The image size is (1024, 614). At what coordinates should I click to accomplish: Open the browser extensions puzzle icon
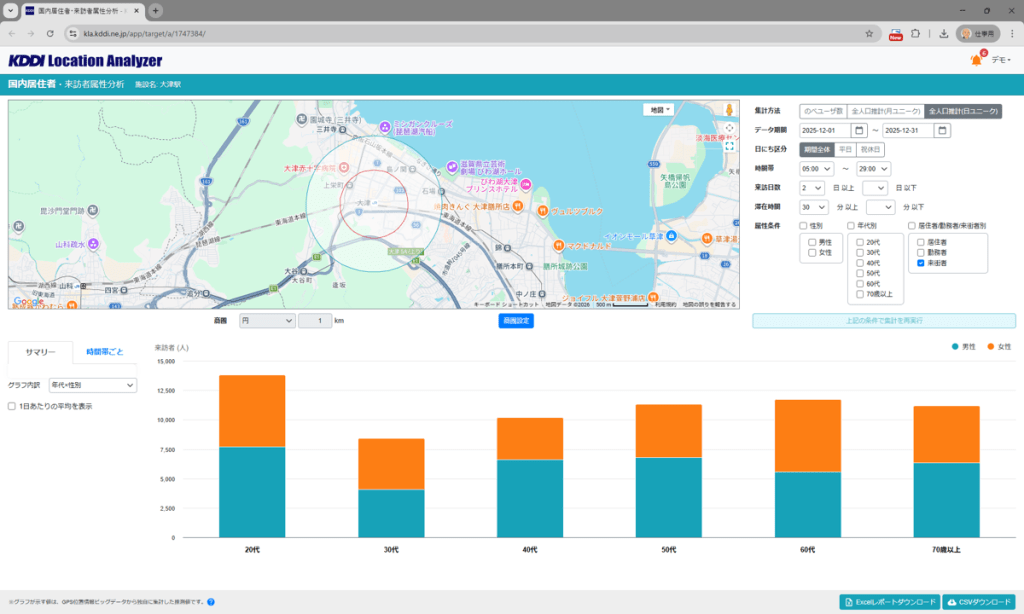coord(915,33)
